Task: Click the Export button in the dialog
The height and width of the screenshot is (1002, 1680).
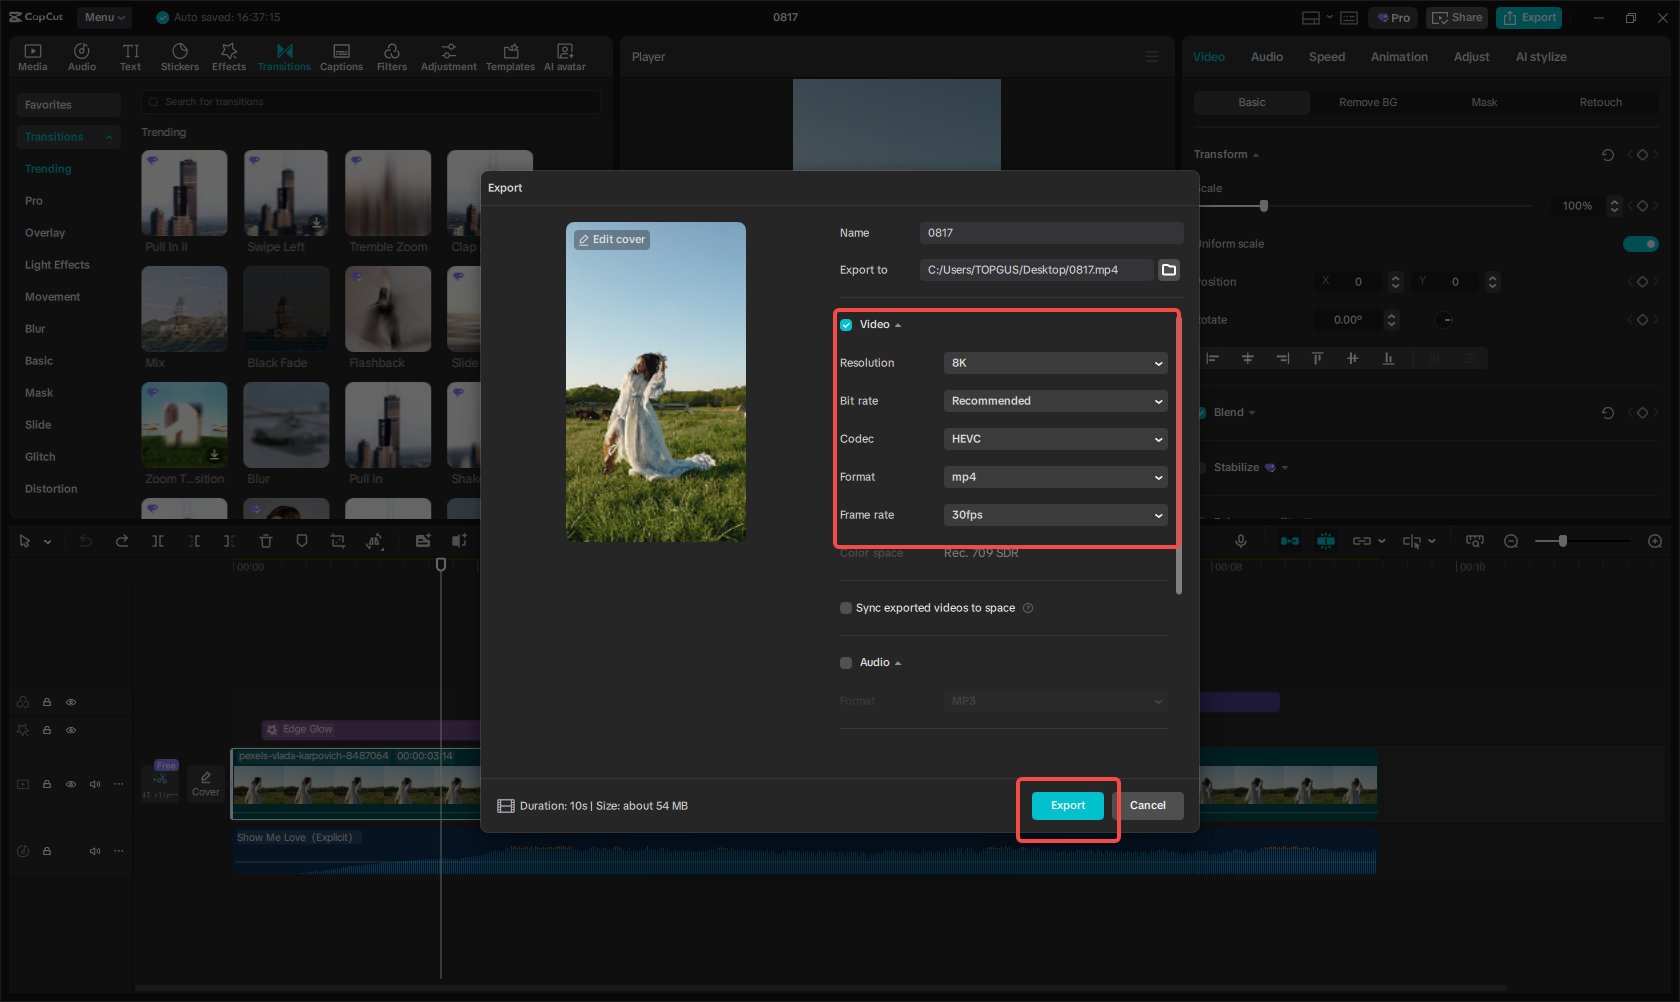Action: 1067,805
